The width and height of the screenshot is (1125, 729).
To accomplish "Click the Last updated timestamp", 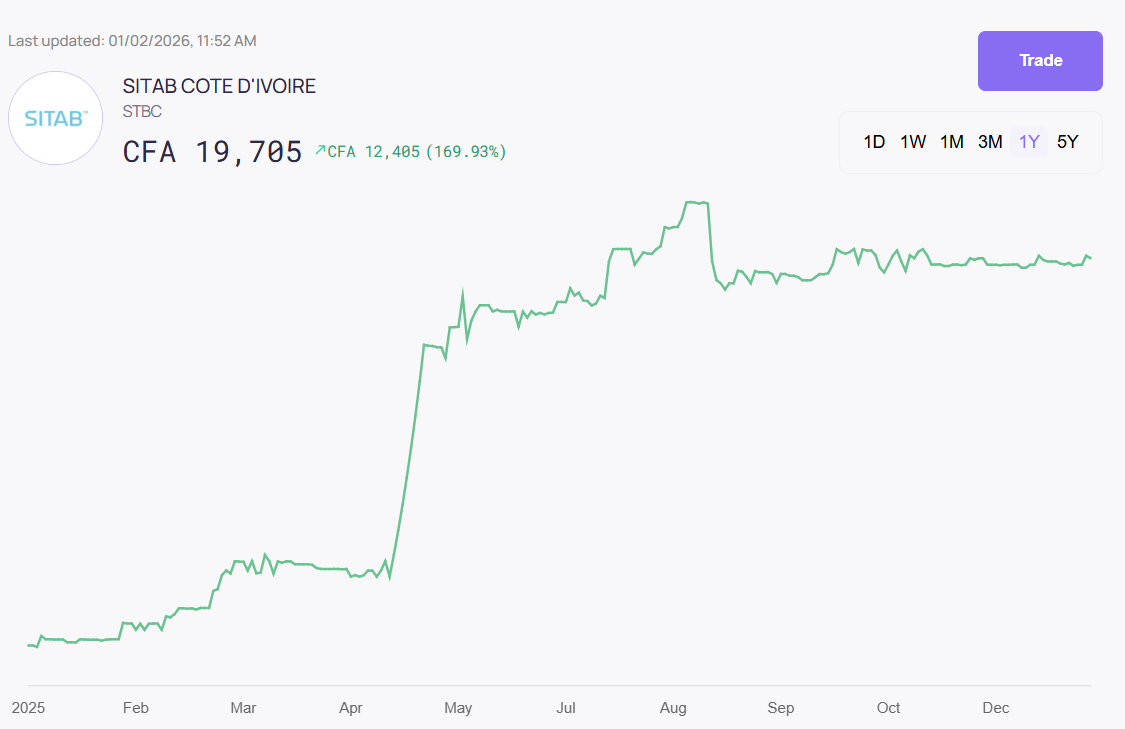I will (132, 41).
